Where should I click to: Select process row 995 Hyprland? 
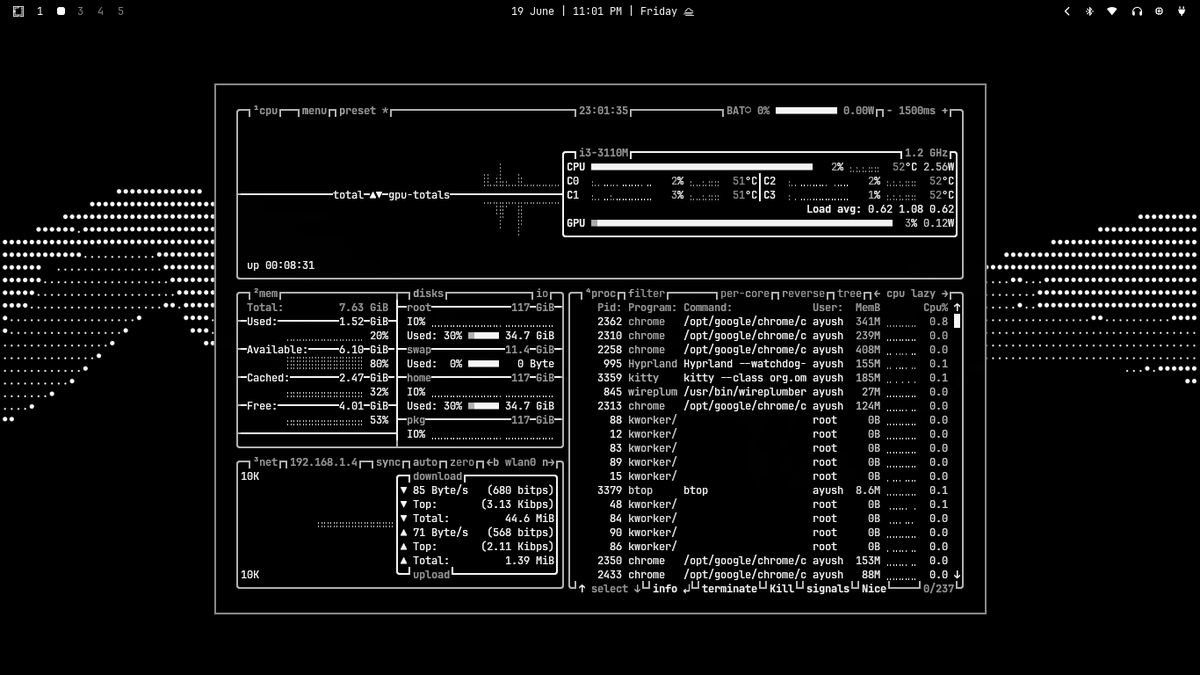point(772,364)
